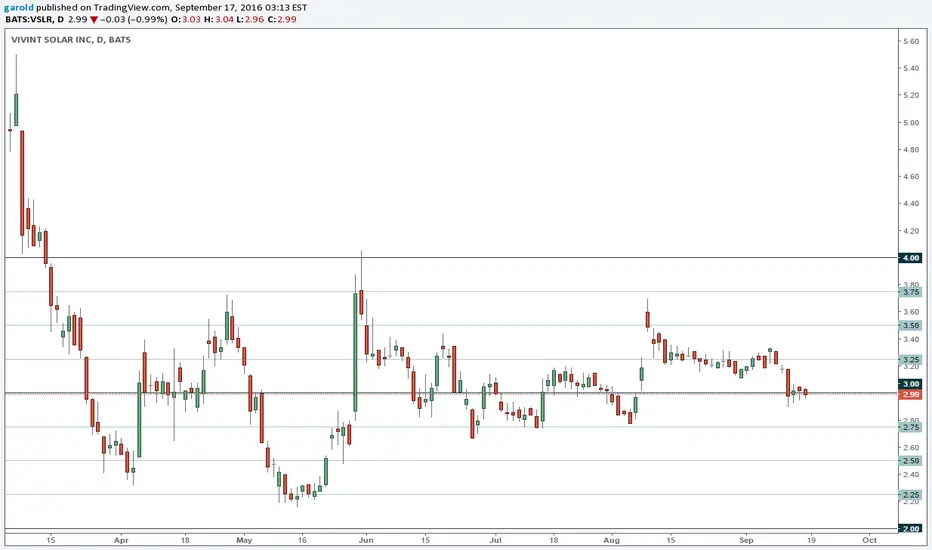Click the 4.40 price axis tick
The height and width of the screenshot is (550, 932).
coord(911,203)
